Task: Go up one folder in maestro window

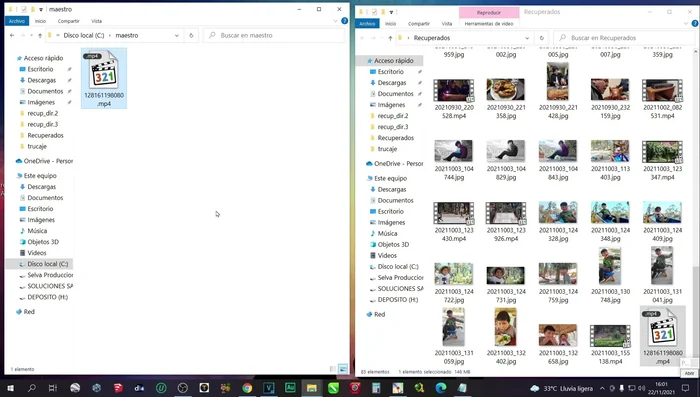Action: pyautogui.click(x=40, y=35)
